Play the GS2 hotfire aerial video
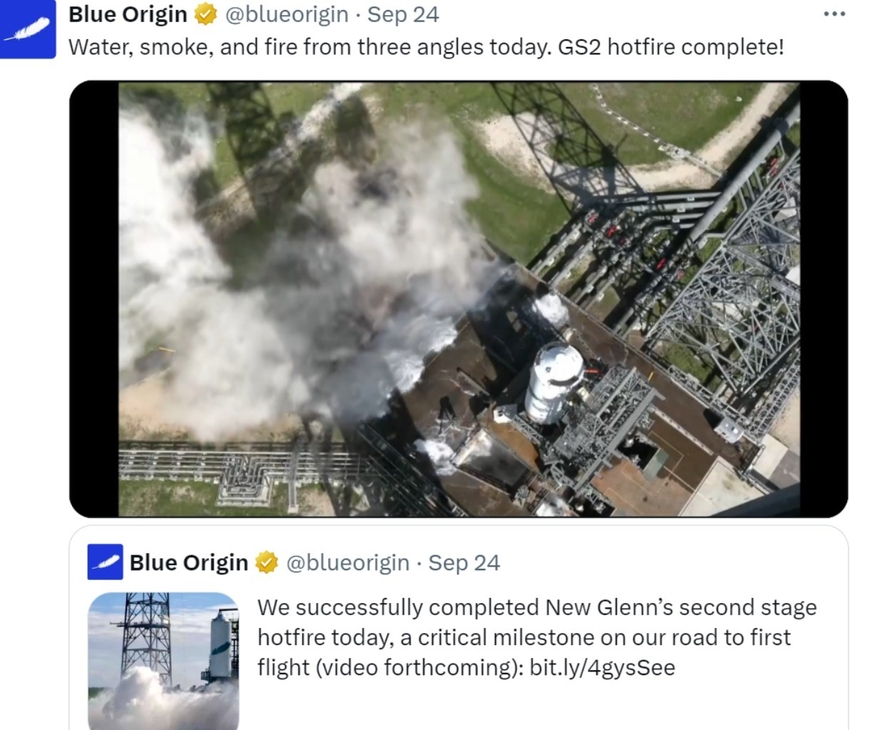The height and width of the screenshot is (730, 870). [458, 299]
